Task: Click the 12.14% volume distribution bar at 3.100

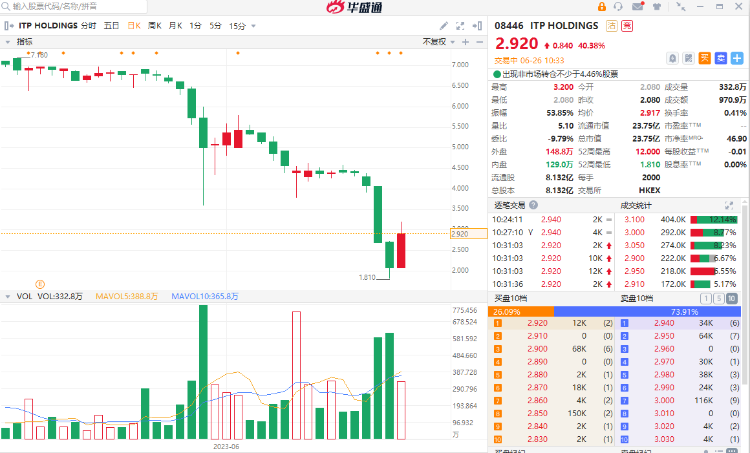Action: (x=713, y=220)
